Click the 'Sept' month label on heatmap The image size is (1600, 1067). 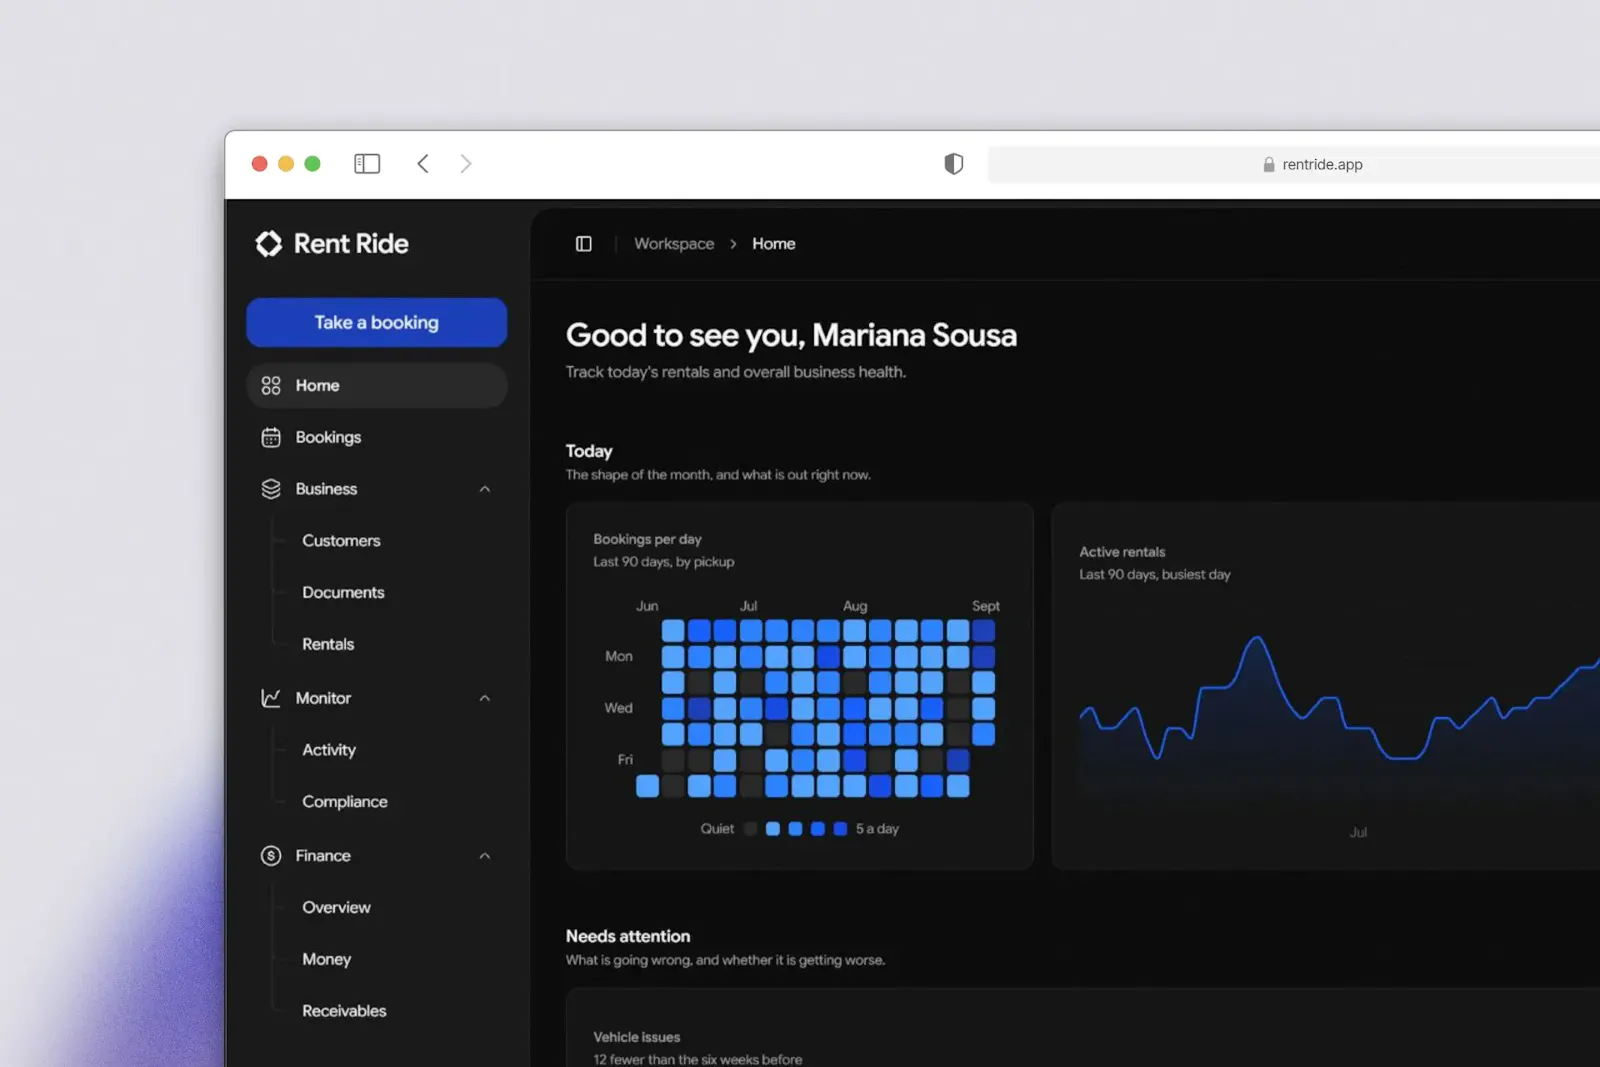pos(986,606)
